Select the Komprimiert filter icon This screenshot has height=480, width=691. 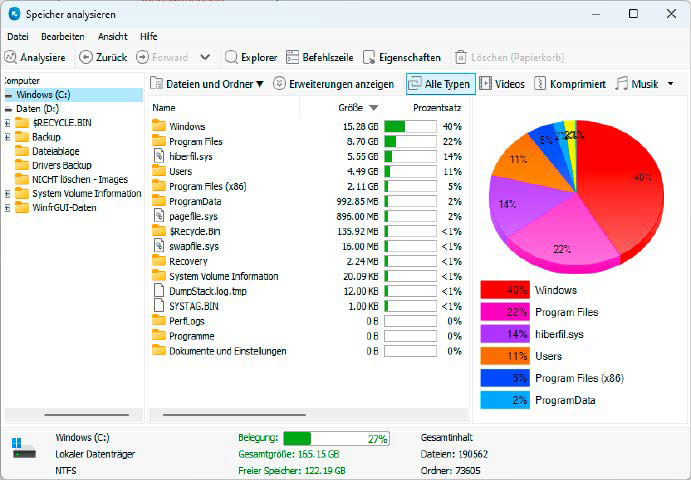[540, 83]
